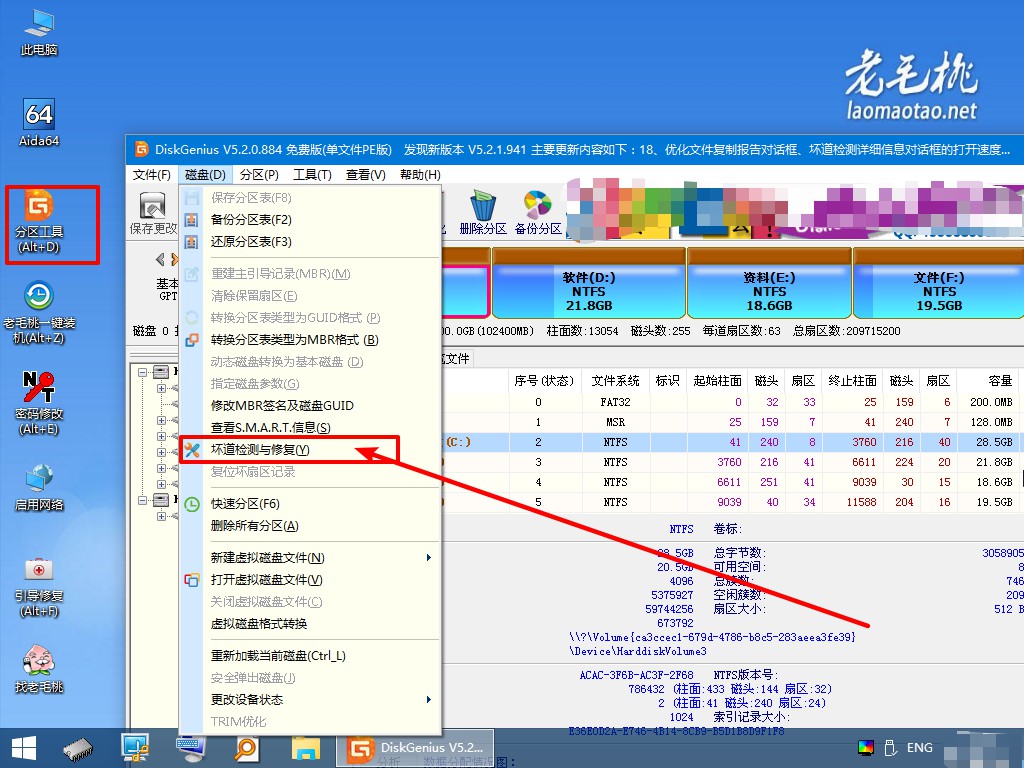This screenshot has height=768, width=1024.
Task: Click volume GUID path text
Action: (x=712, y=637)
